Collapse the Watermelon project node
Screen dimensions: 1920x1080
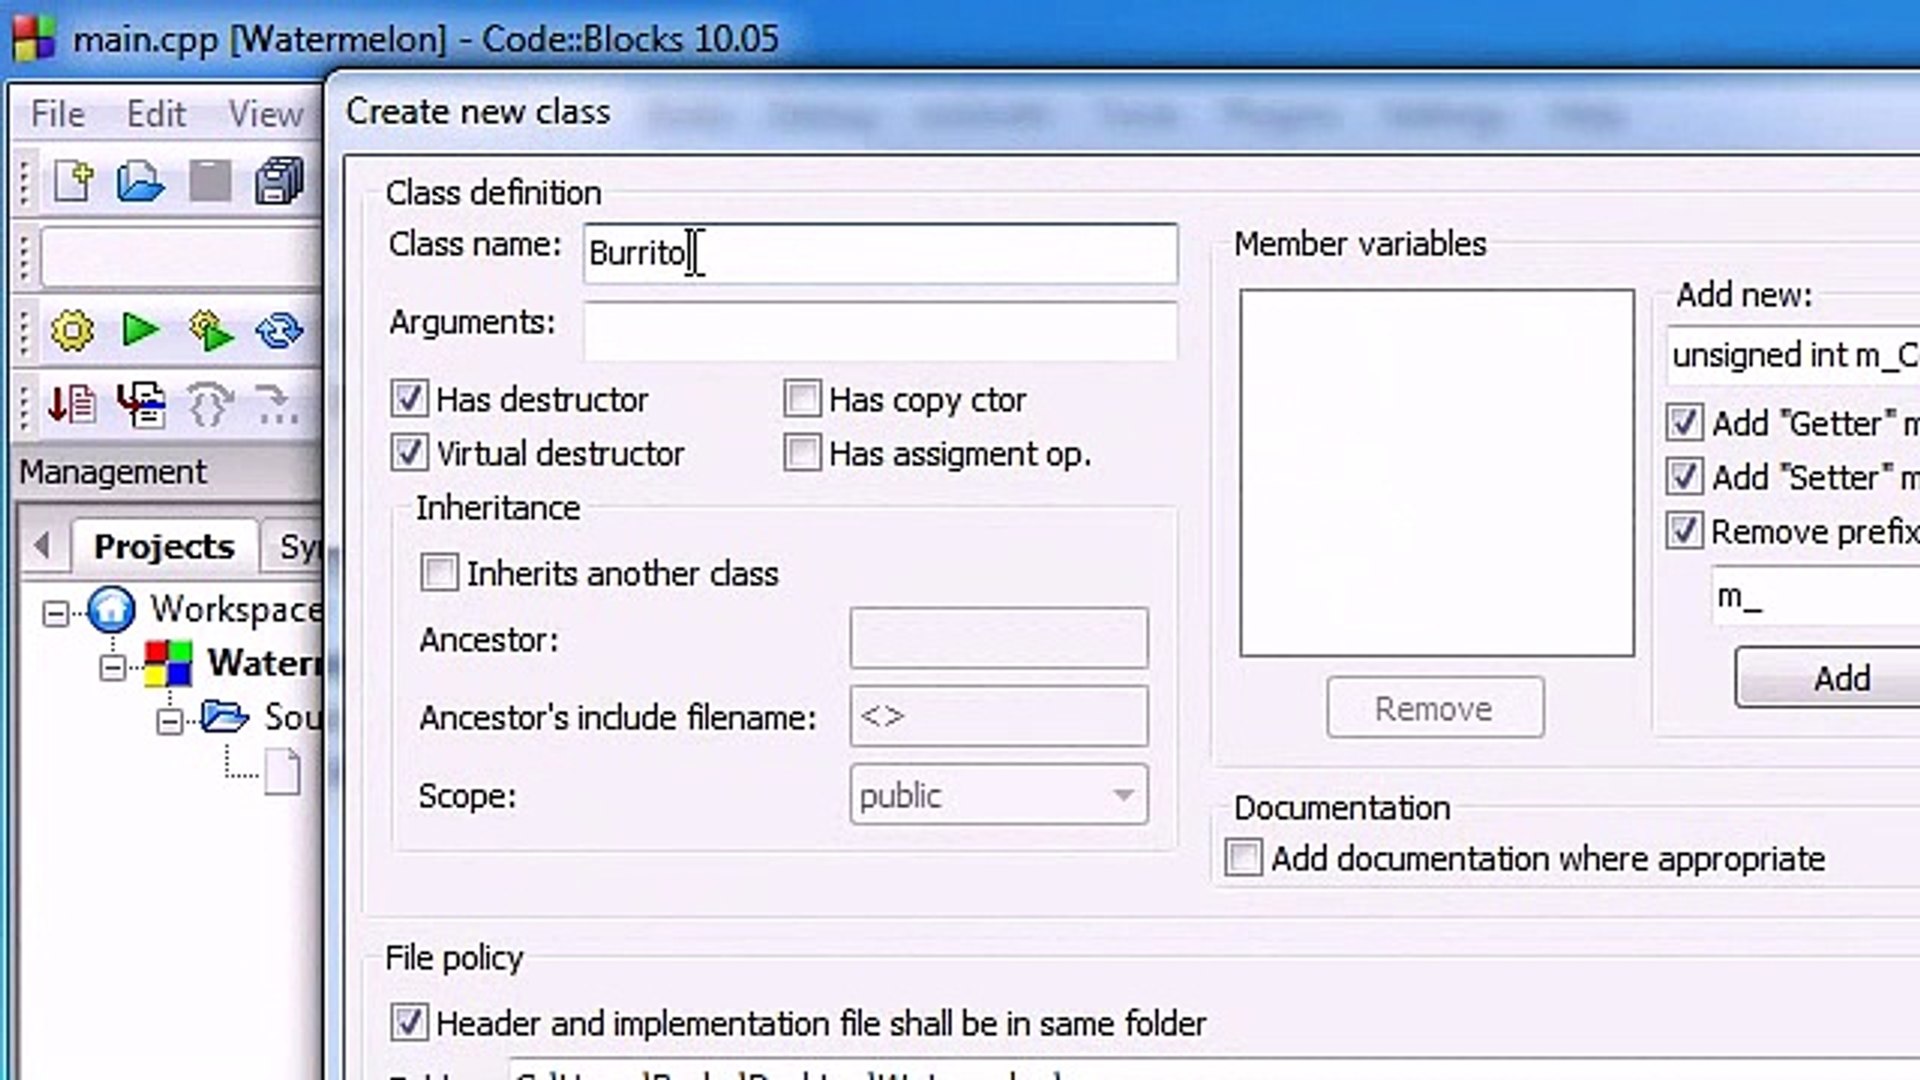click(113, 666)
